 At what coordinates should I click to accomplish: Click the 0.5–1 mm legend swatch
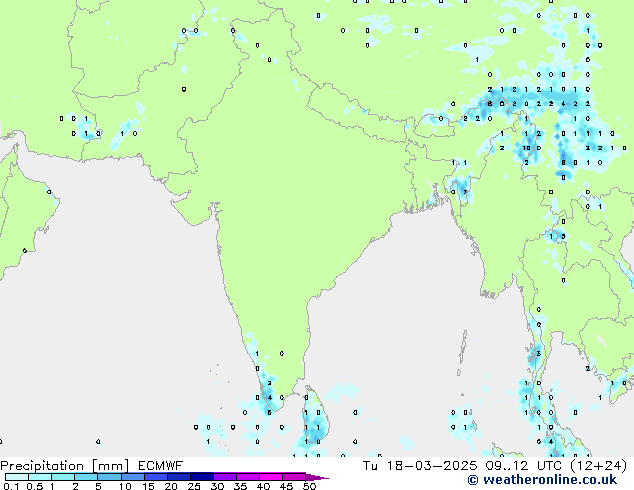(40, 477)
